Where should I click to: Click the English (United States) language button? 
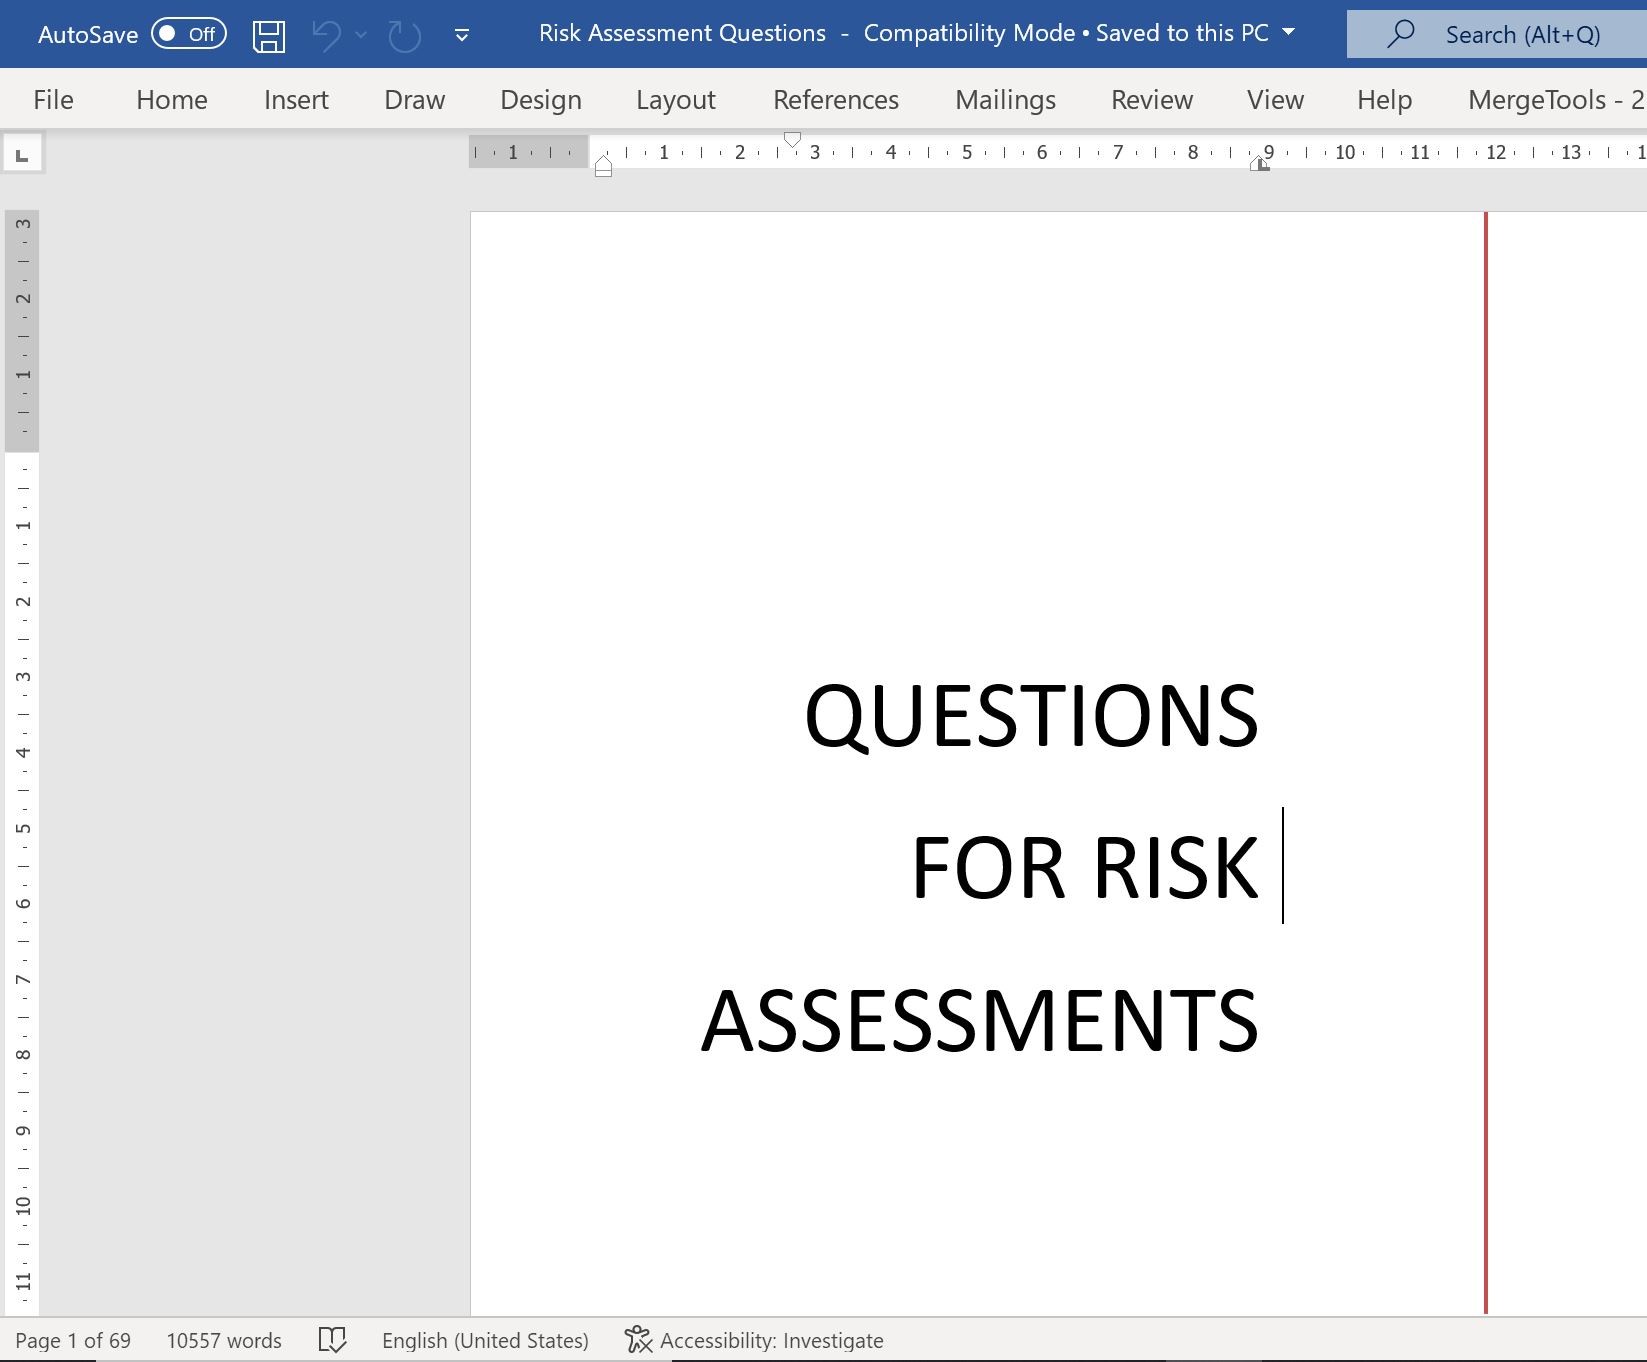pos(485,1340)
